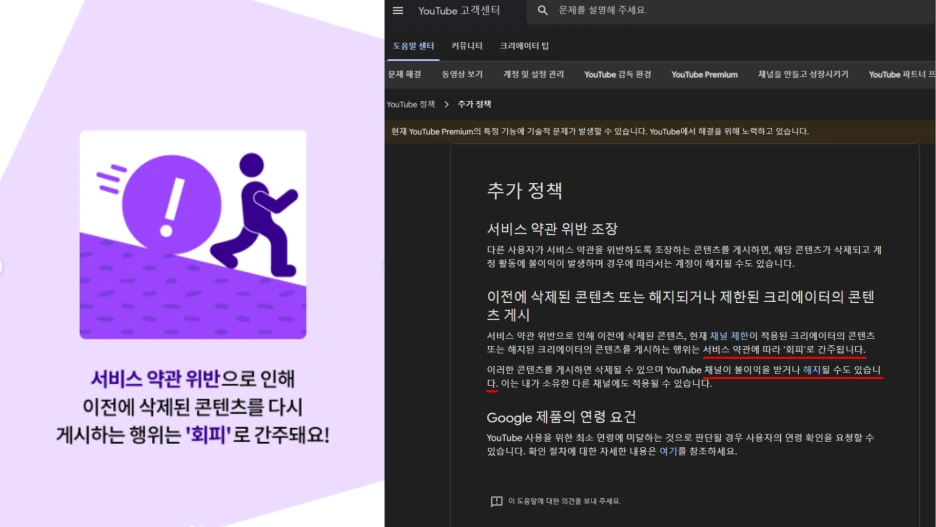Screen dimensions: 936x527
Task: Open the '계정 및 설정 관리' category
Action: [x=533, y=75]
